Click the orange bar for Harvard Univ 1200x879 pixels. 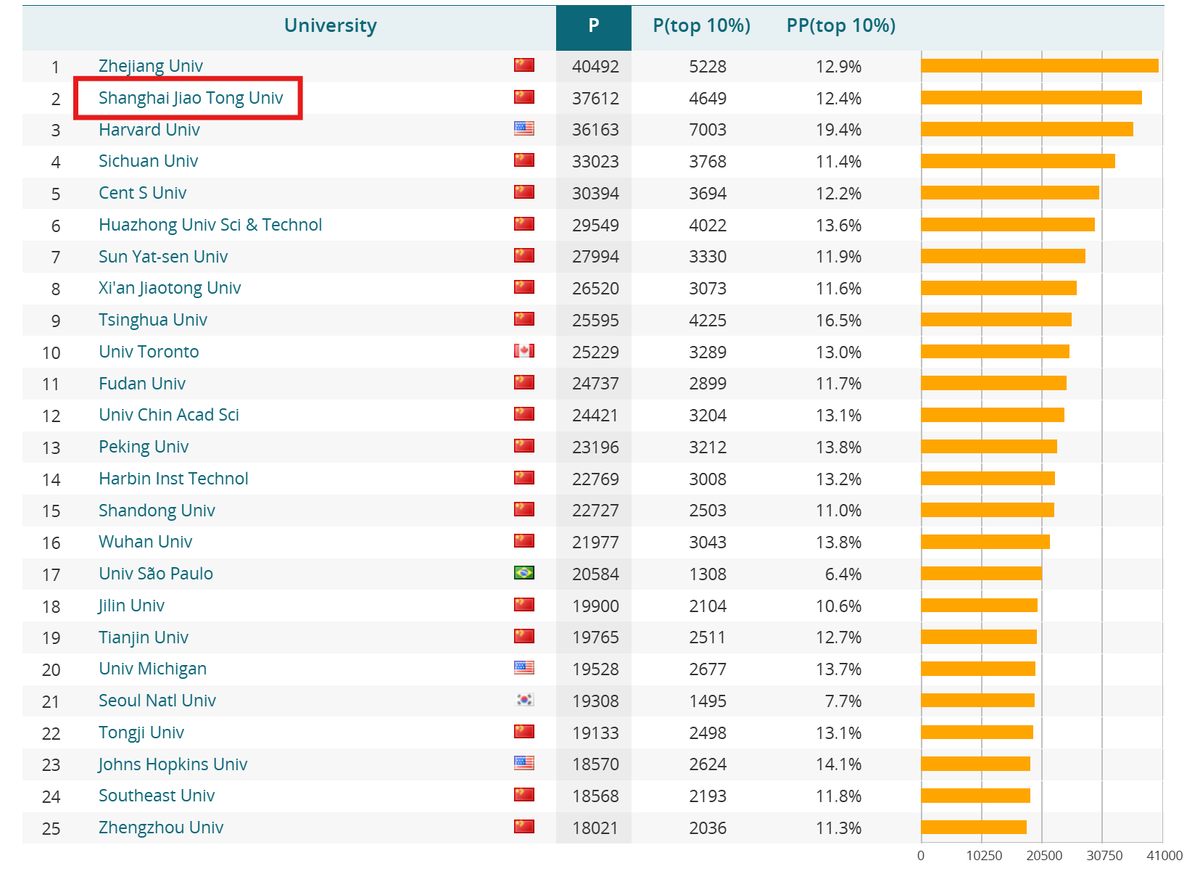point(1027,130)
